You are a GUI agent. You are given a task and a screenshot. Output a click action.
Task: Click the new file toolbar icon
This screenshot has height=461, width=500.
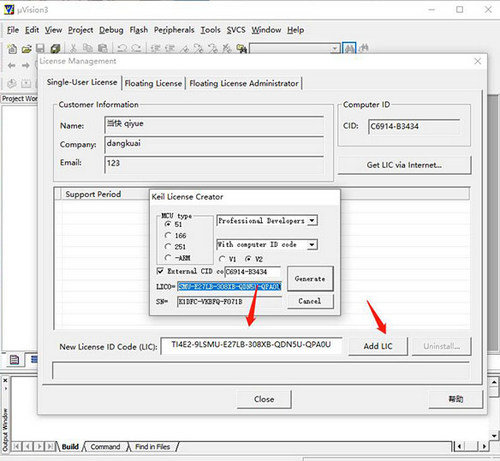coord(12,49)
